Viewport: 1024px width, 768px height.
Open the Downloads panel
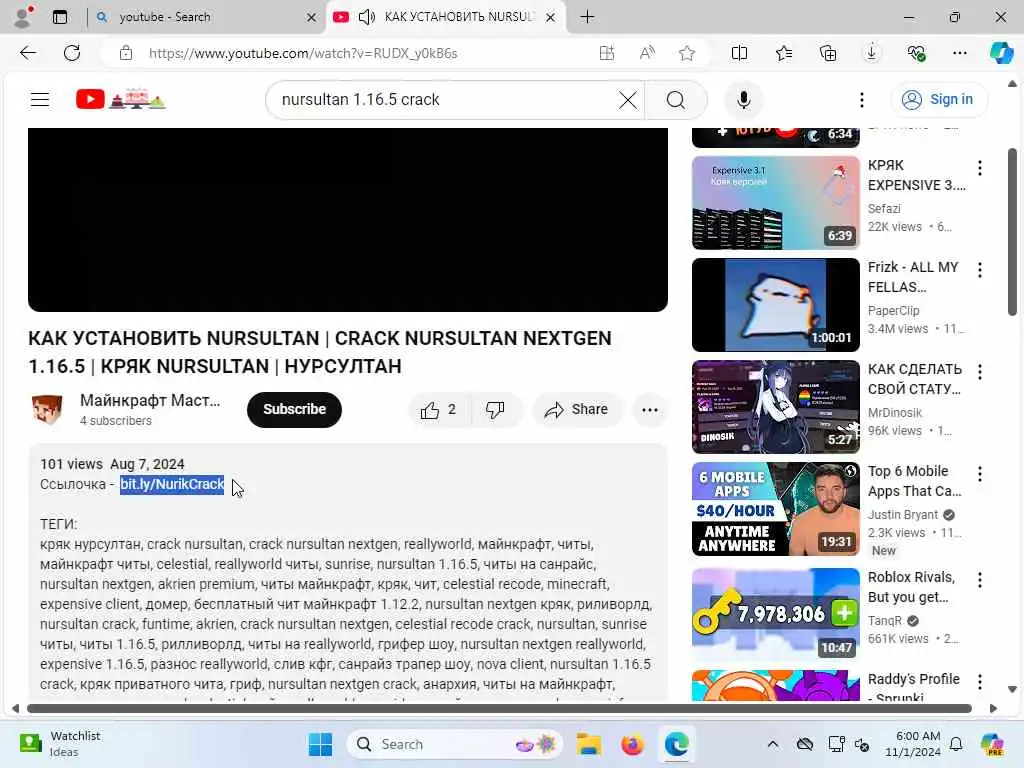coord(871,53)
